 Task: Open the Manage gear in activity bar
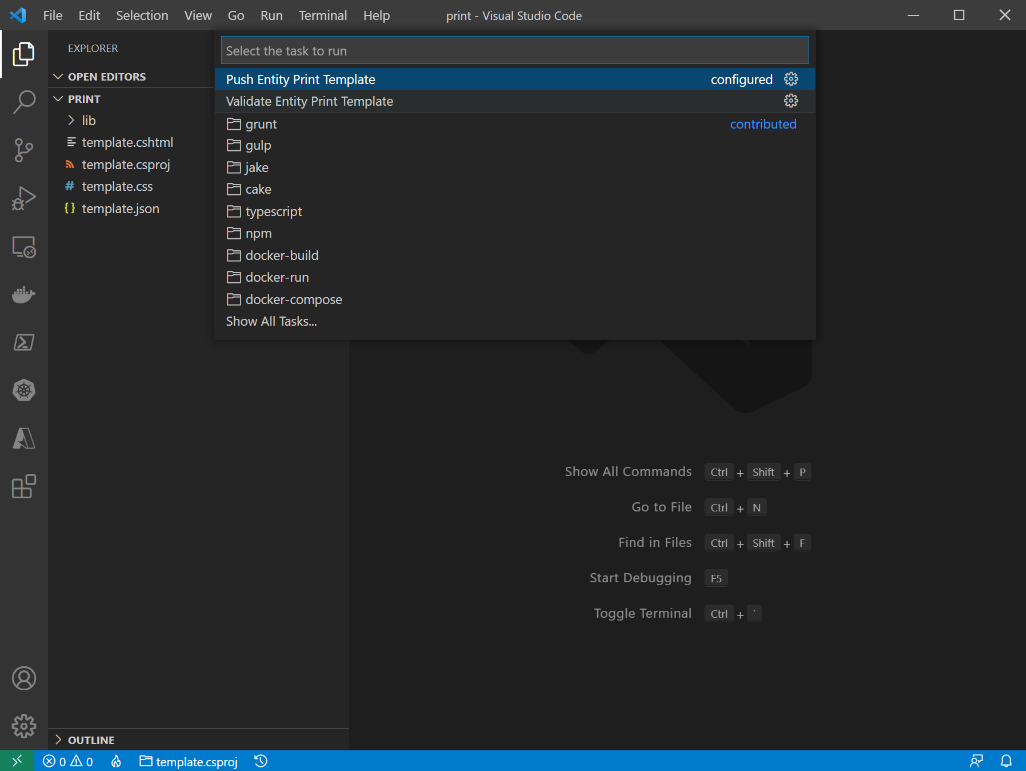click(x=24, y=726)
